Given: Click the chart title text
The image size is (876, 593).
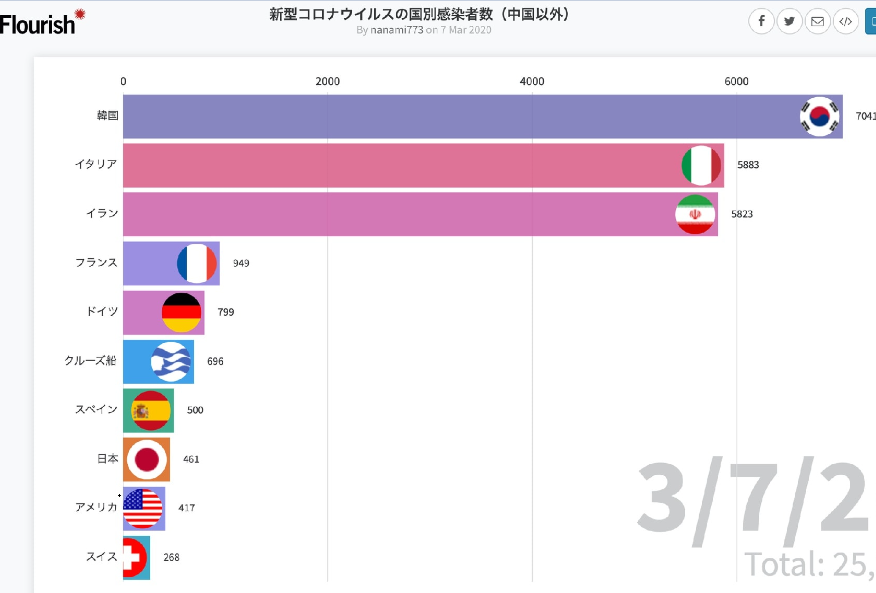Looking at the screenshot, I should [419, 14].
